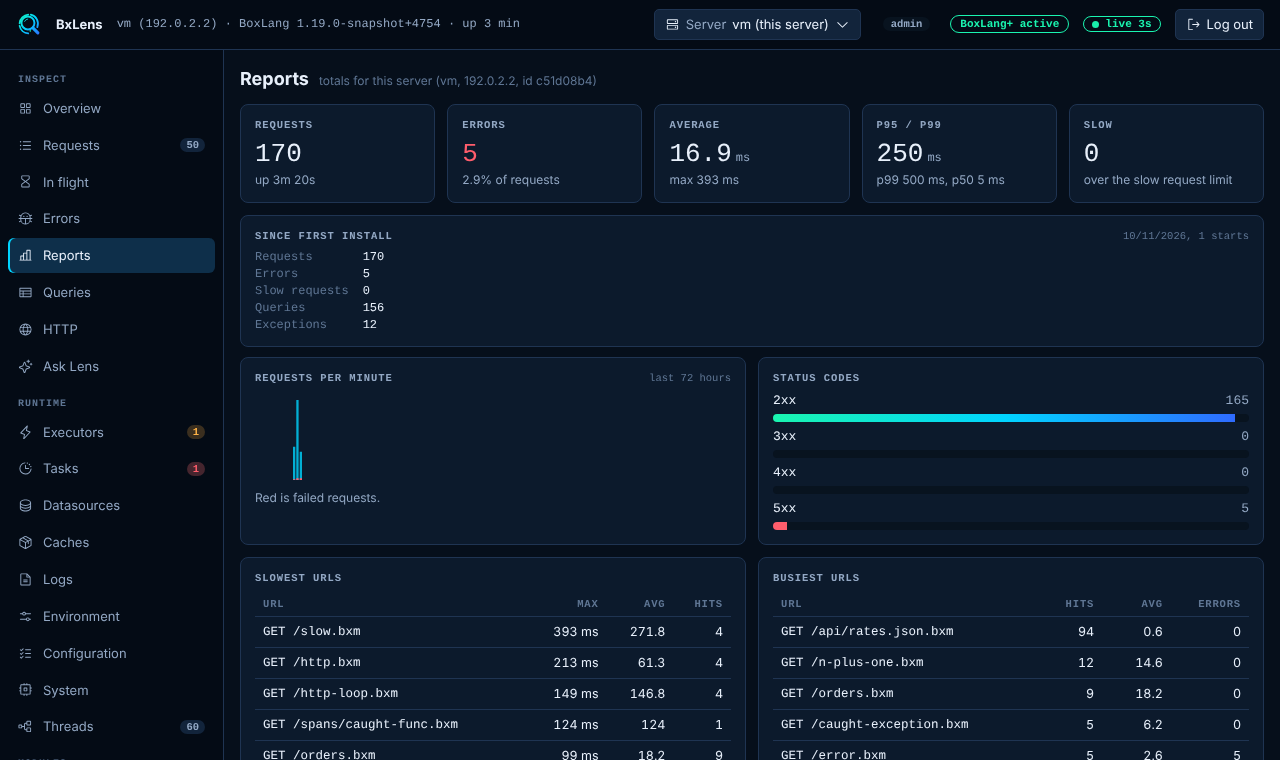Click the Errors summary card showing 5
Viewport: 1280px width, 760px height.
coord(544,153)
